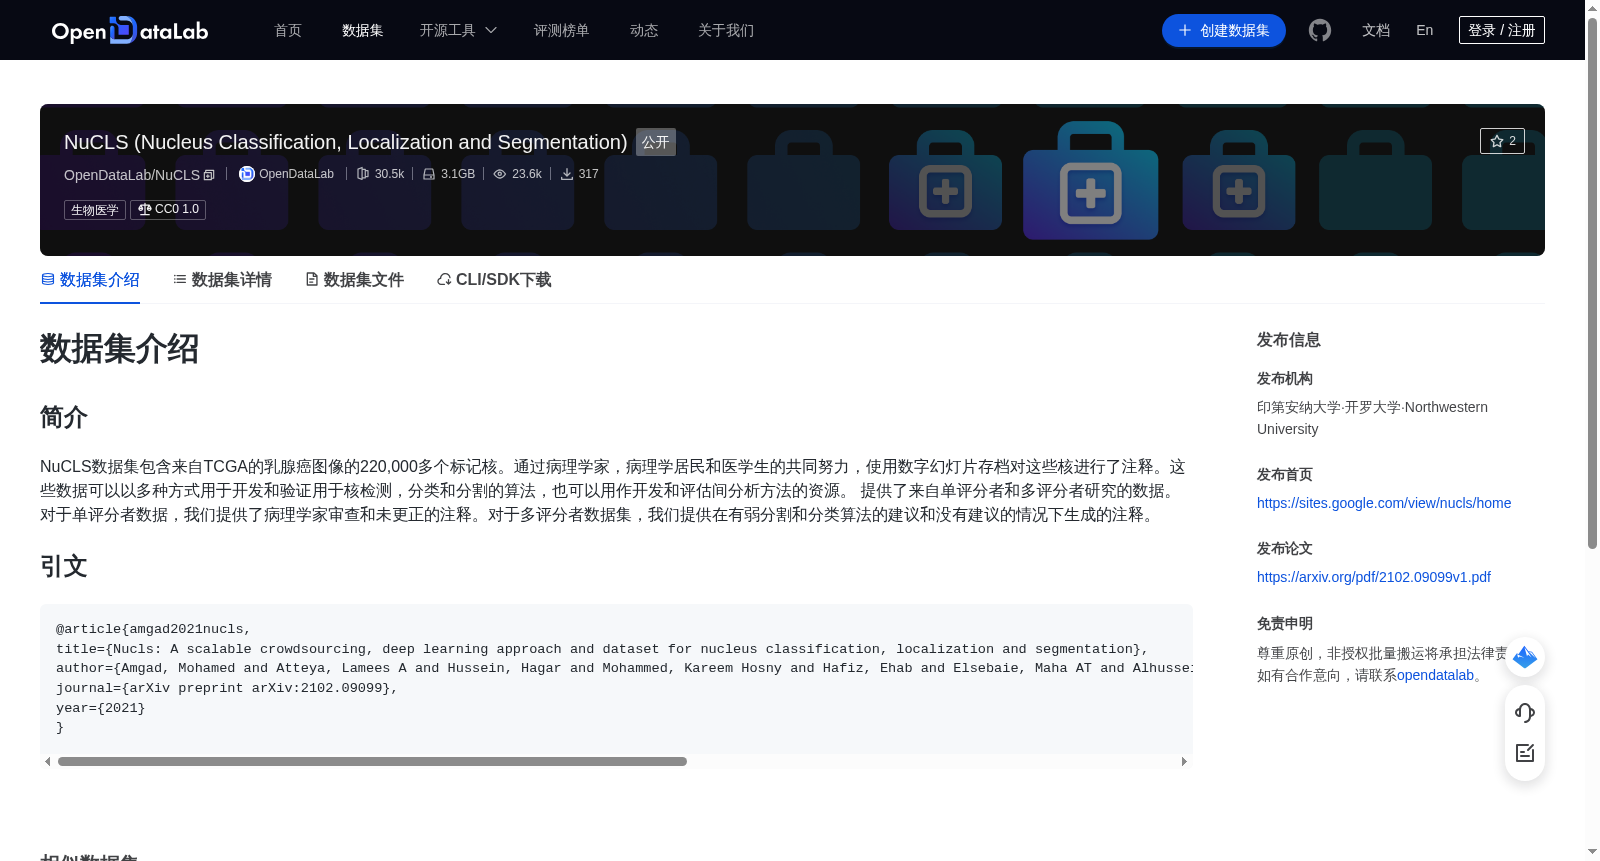Click the 免责申明 heading
This screenshot has height=861, width=1600.
pos(1284,623)
